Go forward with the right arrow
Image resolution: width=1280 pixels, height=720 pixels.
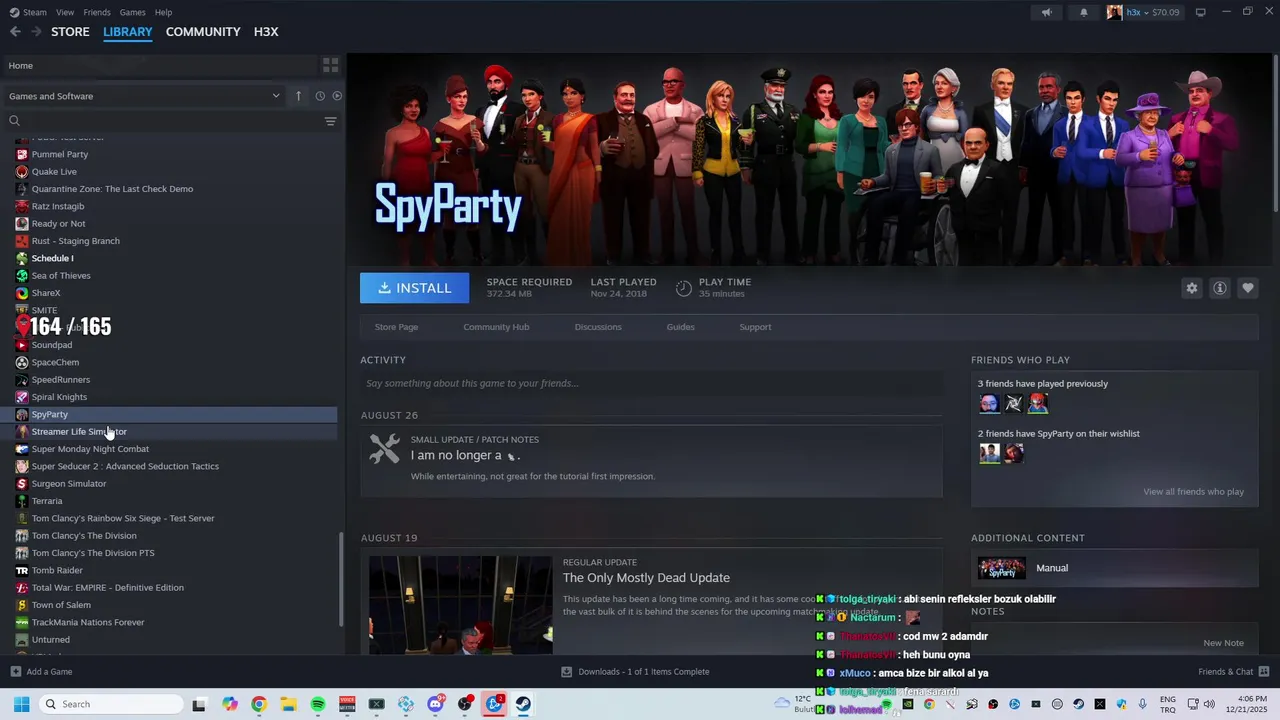[36, 32]
